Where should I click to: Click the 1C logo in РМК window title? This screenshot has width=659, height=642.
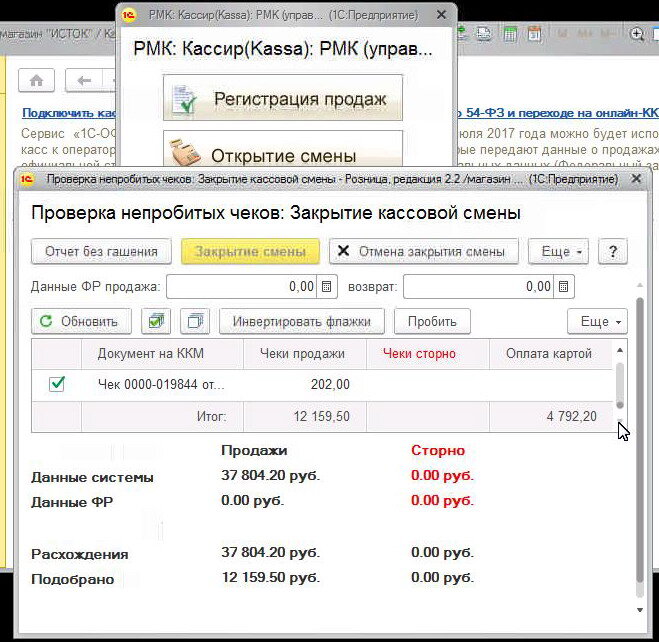(x=129, y=15)
